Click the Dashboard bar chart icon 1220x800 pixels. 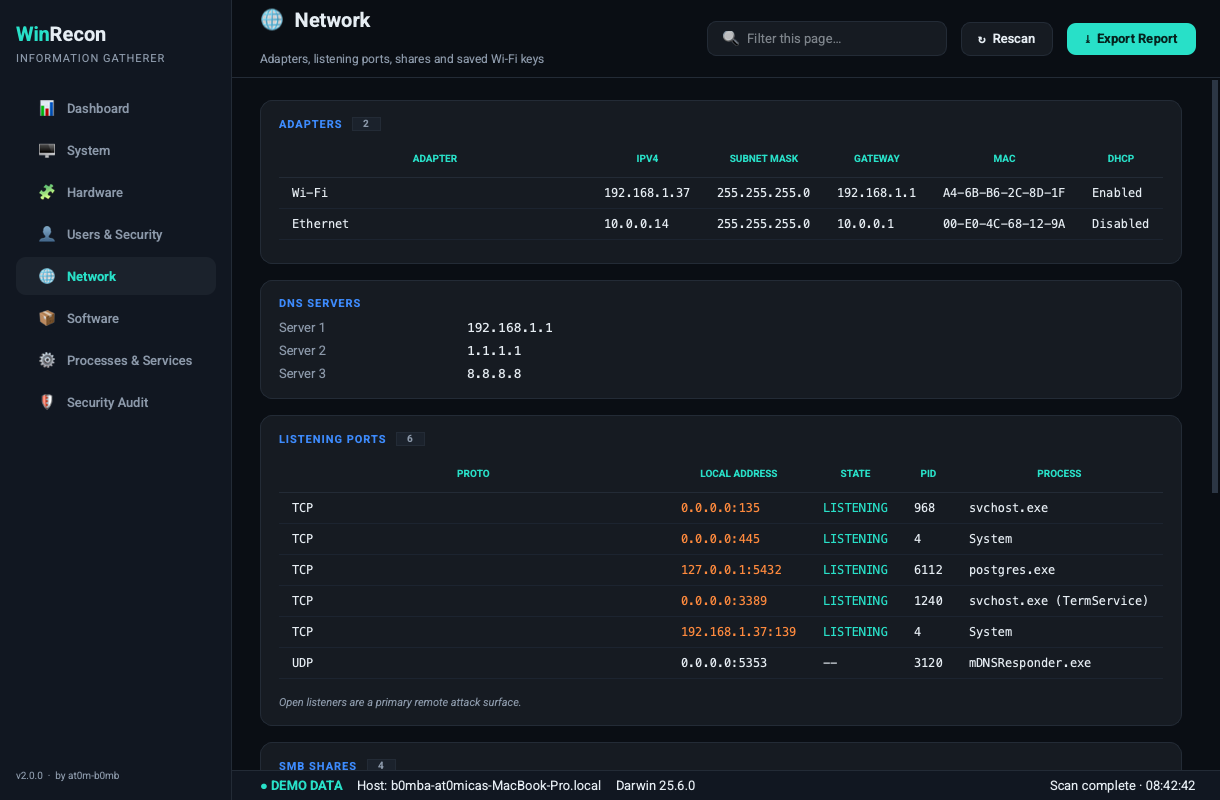click(x=47, y=108)
